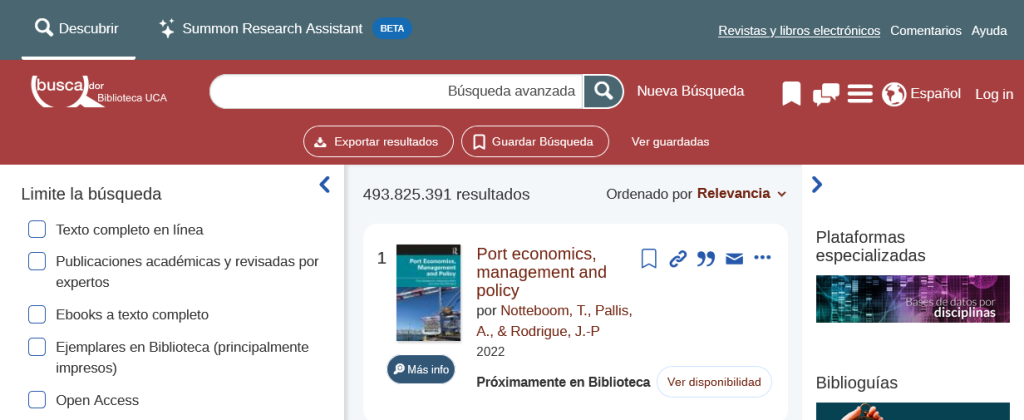Open the chat help icon in header

pos(826,94)
